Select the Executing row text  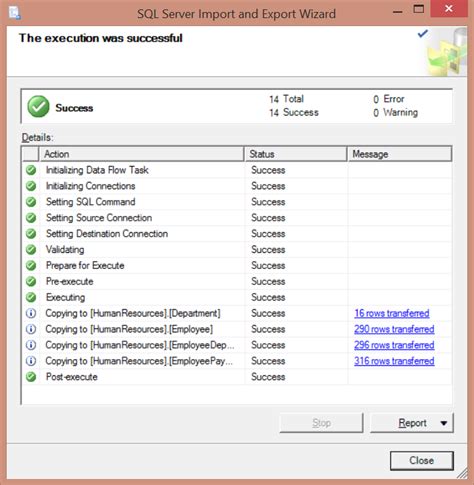tap(65, 297)
